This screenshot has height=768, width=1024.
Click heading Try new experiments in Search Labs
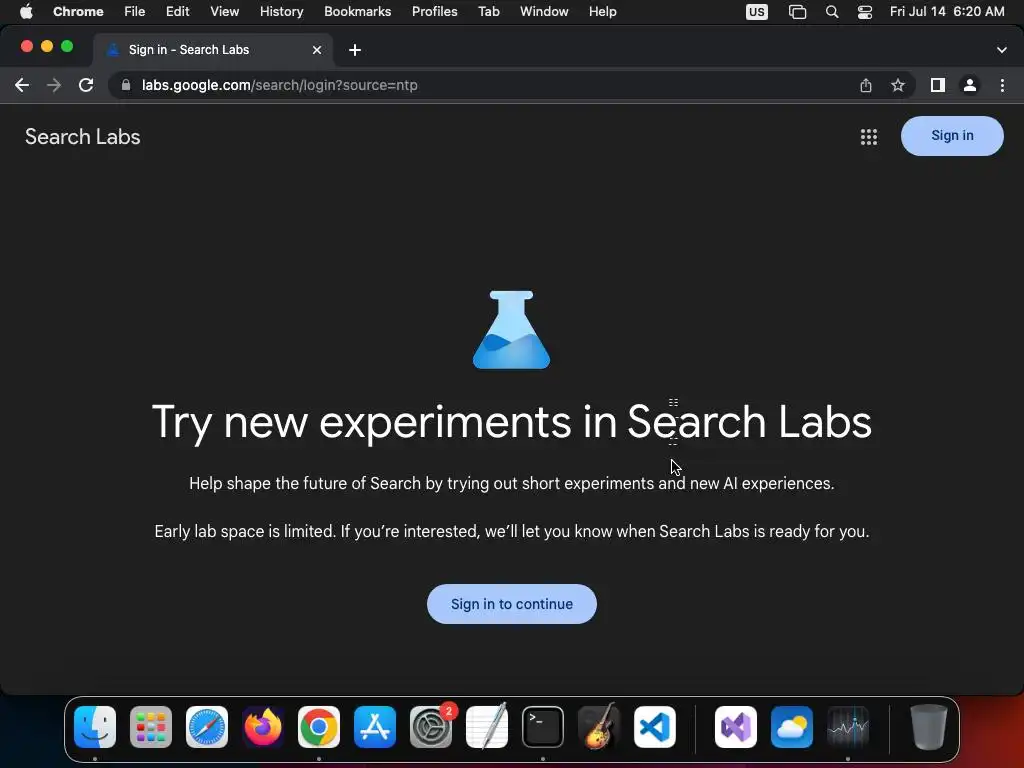pyautogui.click(x=511, y=423)
